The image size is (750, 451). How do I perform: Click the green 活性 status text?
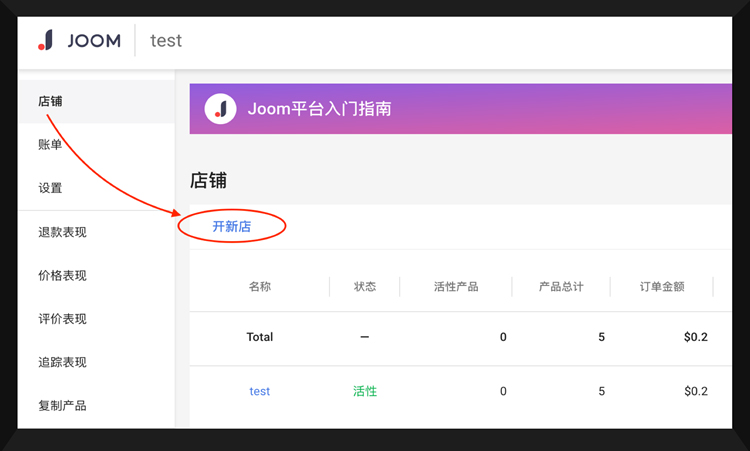[365, 391]
